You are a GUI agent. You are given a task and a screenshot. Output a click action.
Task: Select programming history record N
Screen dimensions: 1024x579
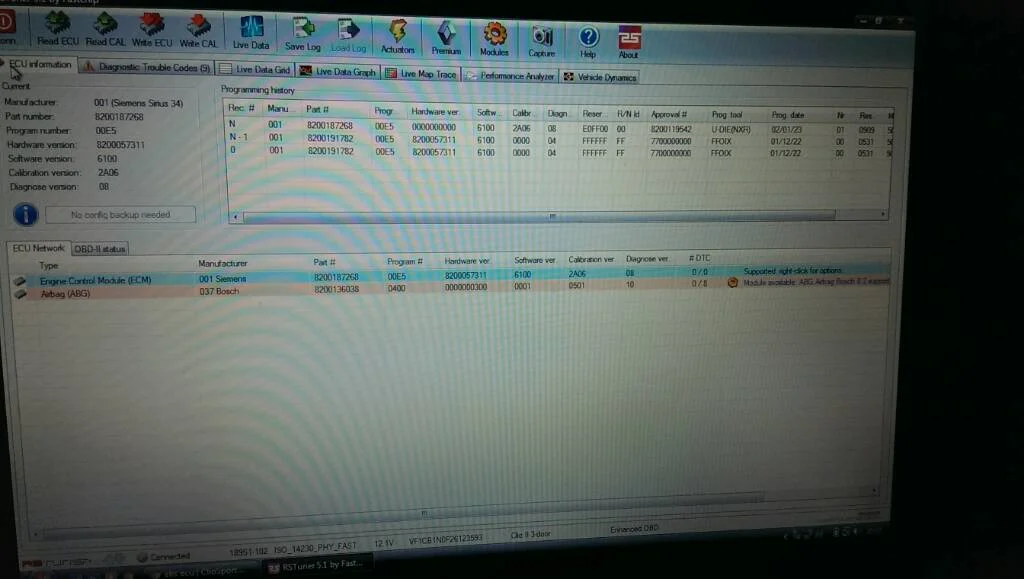(x=560, y=127)
